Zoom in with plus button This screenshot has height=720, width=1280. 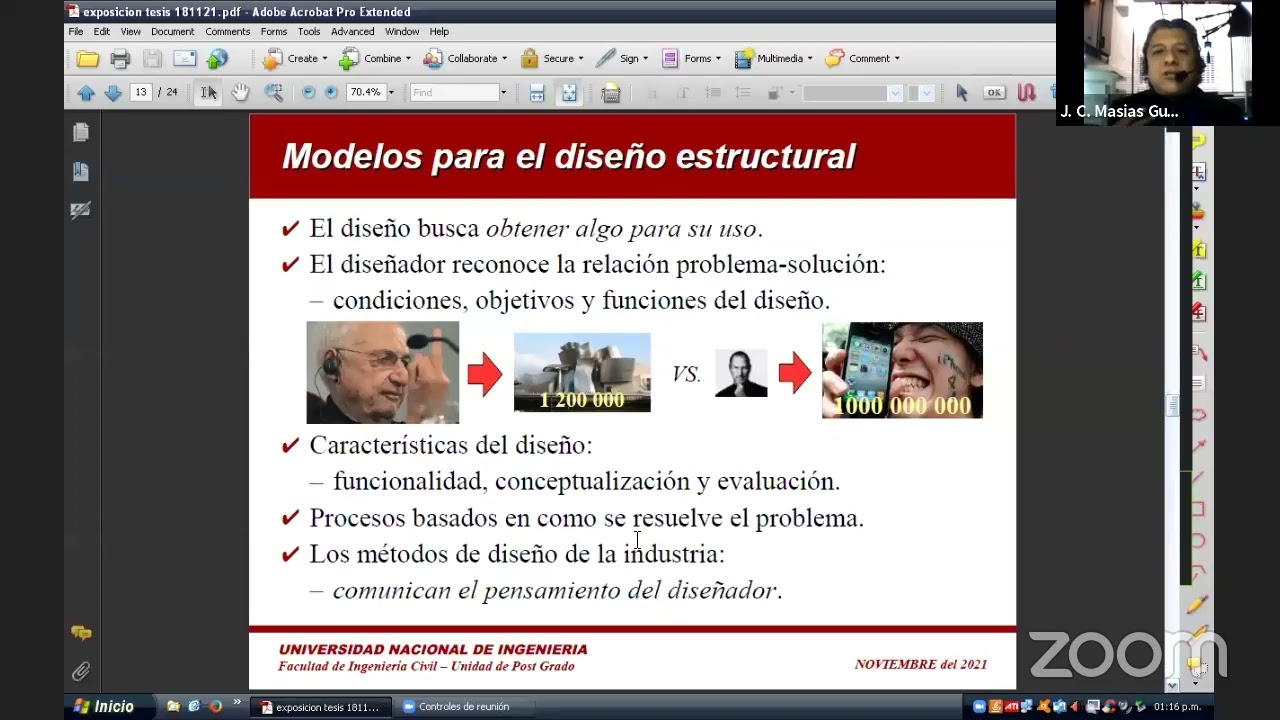click(330, 93)
